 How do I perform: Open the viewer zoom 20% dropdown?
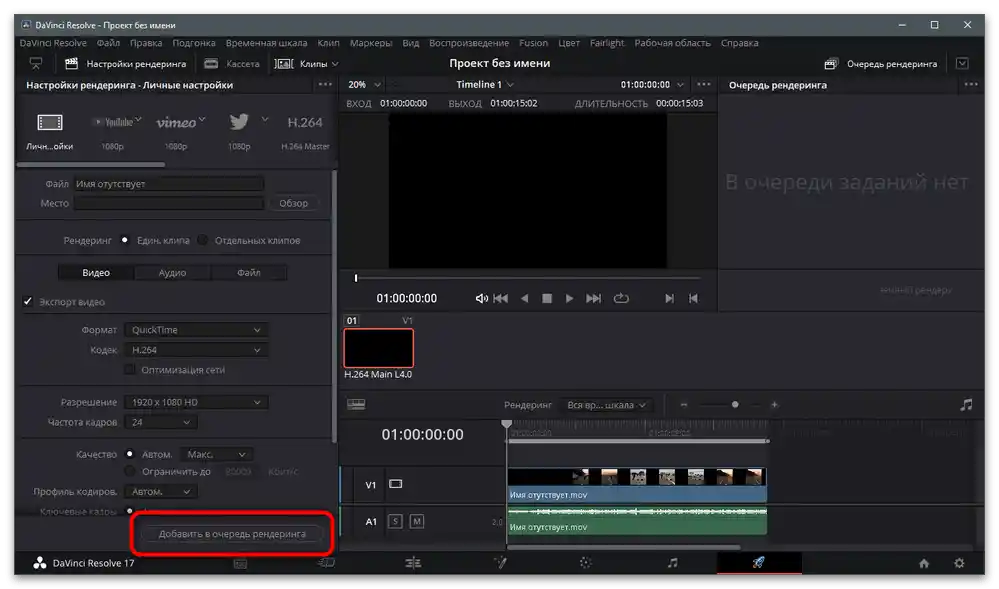364,85
